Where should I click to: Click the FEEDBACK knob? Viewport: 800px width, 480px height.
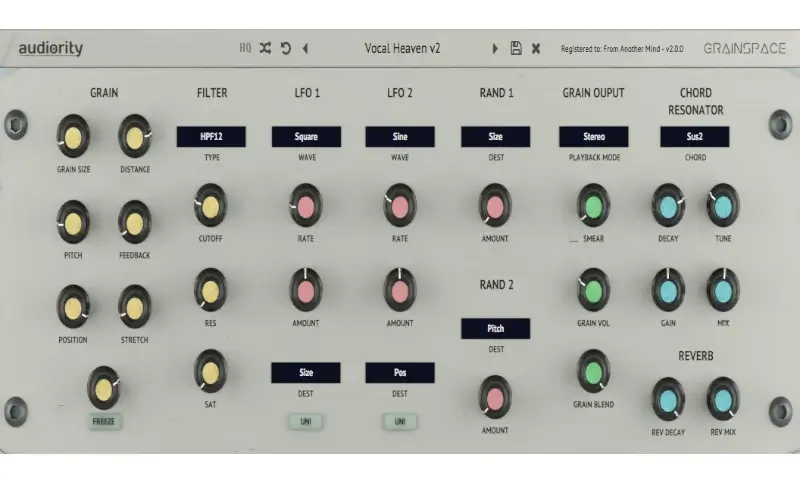coord(135,223)
